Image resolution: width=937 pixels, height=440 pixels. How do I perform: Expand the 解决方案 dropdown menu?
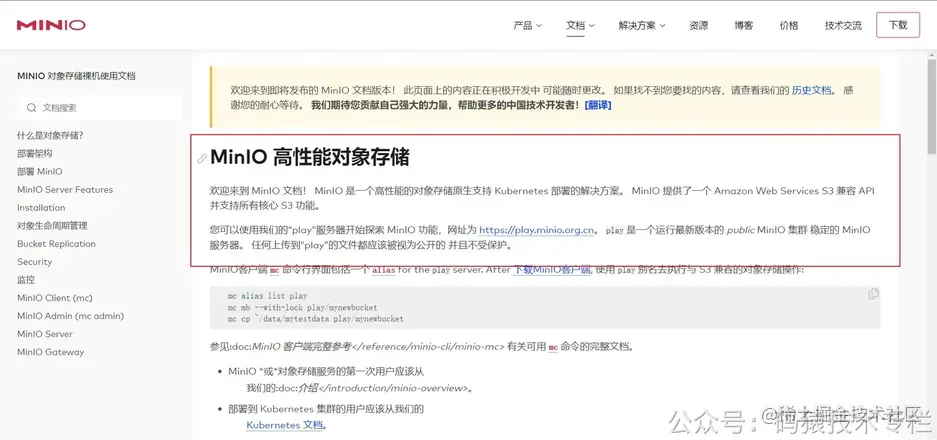tap(642, 26)
